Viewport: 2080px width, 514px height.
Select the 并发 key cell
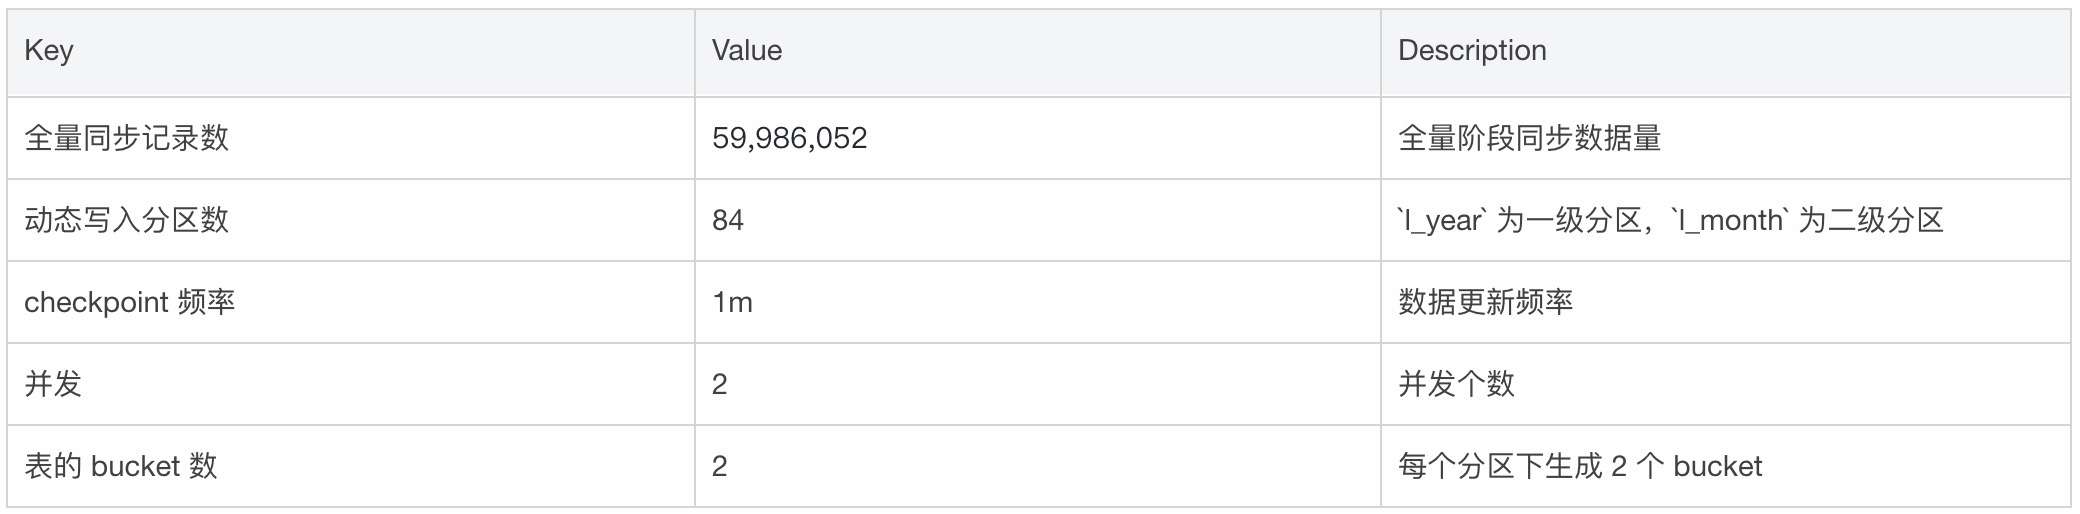click(x=53, y=384)
